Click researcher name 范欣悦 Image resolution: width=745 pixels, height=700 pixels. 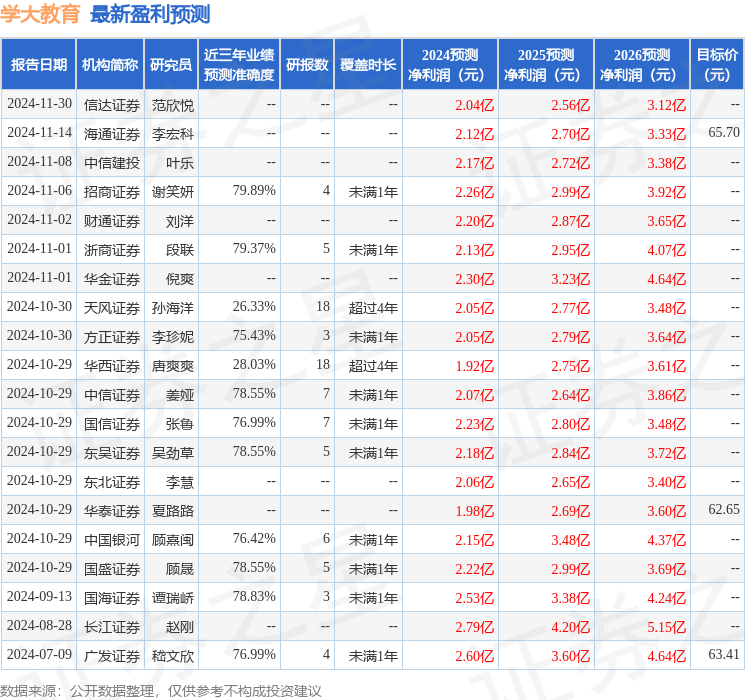point(173,105)
